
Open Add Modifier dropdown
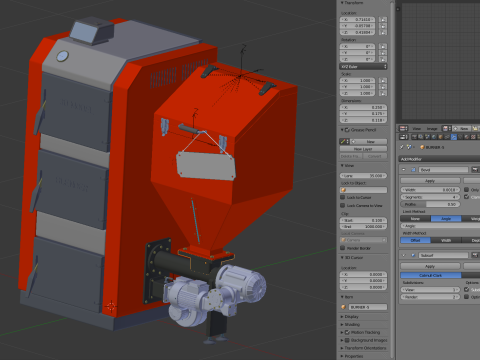tap(439, 159)
